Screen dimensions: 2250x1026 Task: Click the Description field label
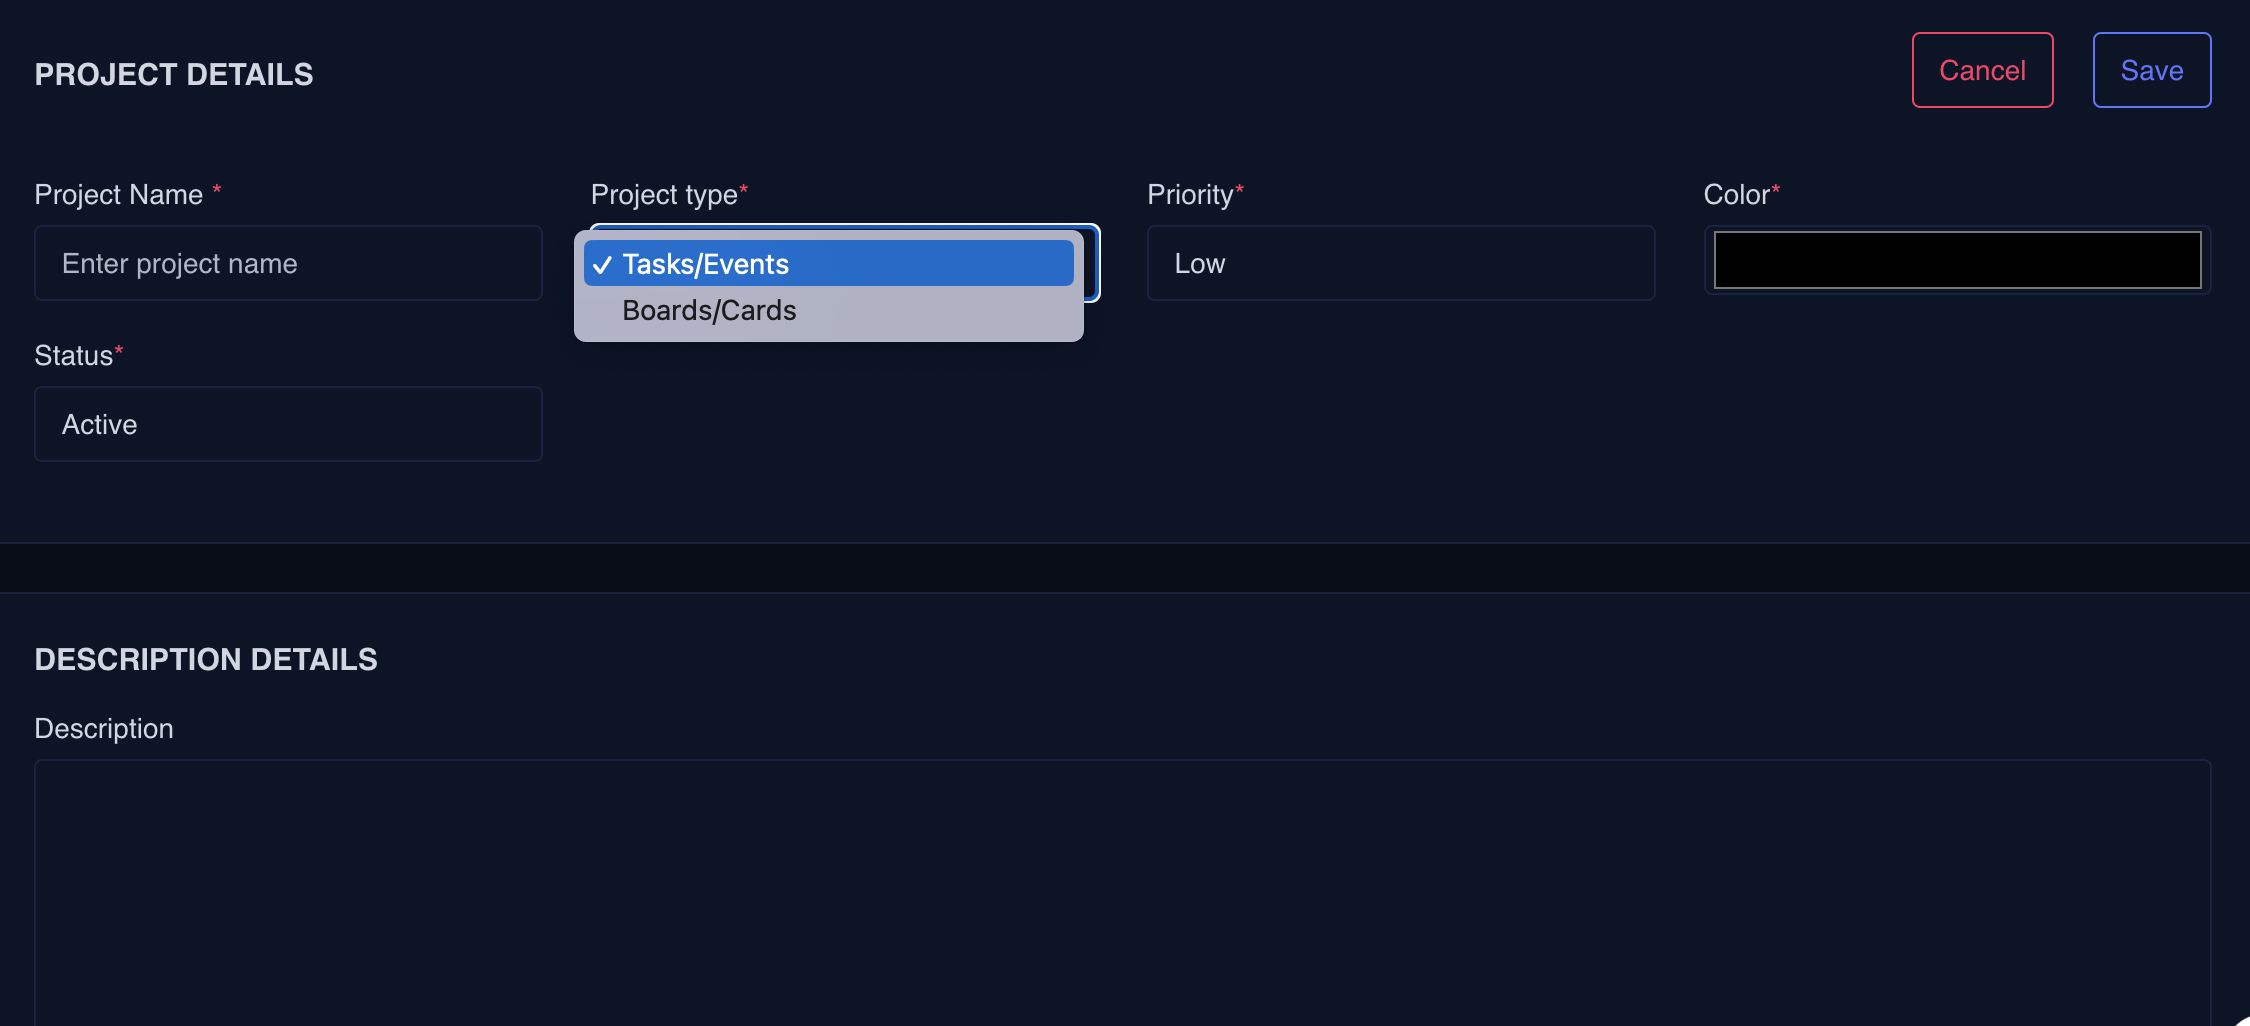click(104, 728)
